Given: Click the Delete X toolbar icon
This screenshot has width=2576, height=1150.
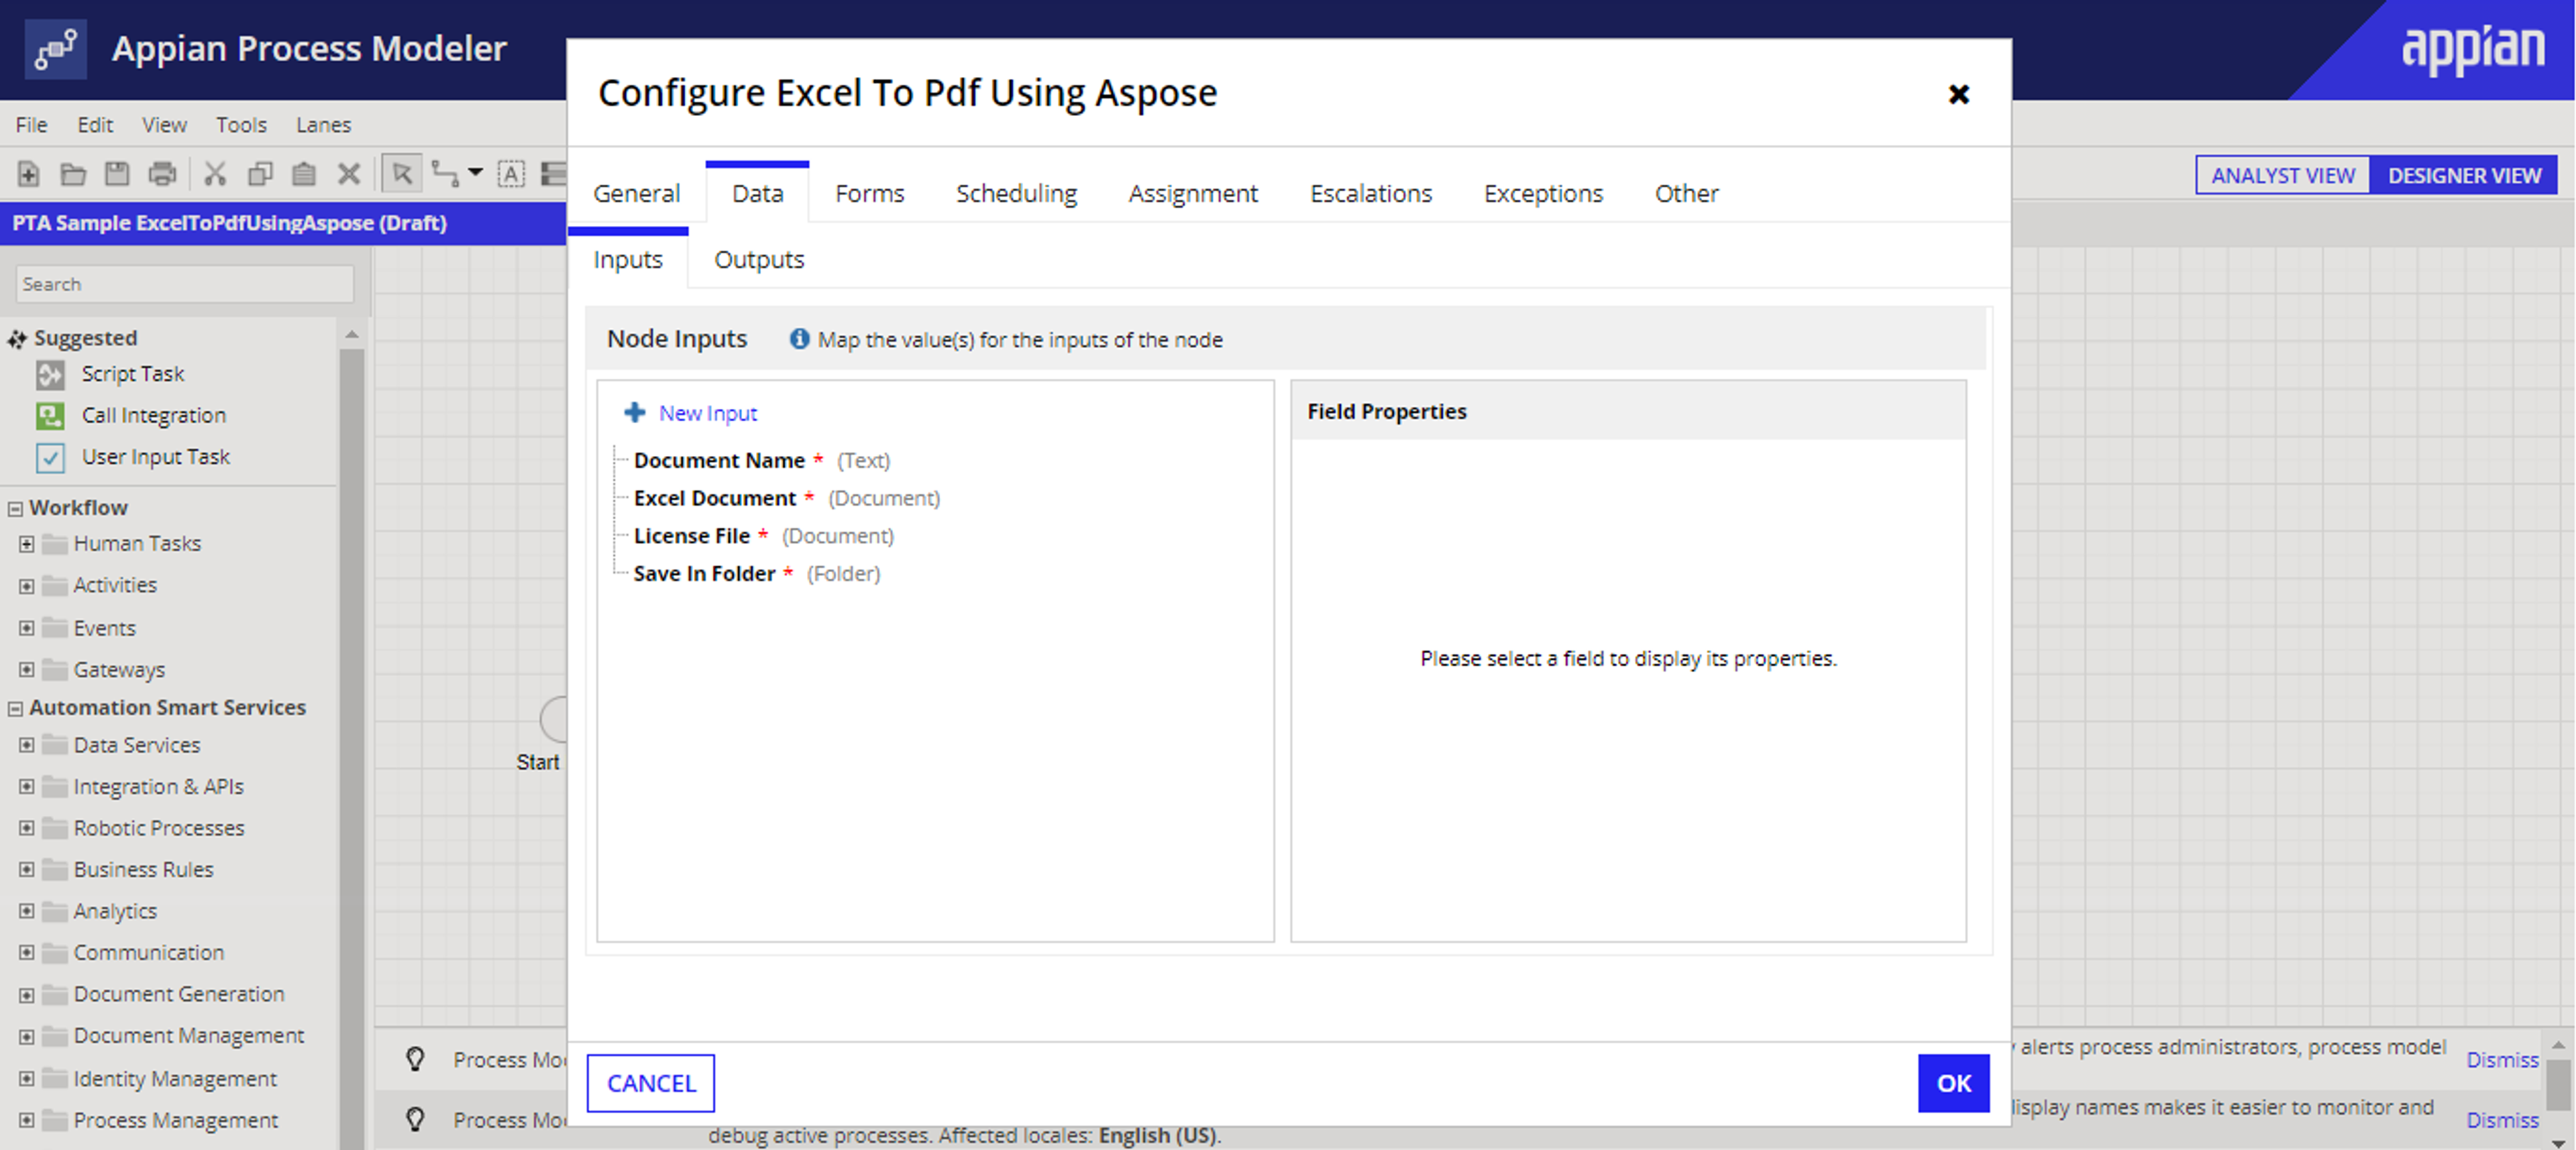Looking at the screenshot, I should [349, 174].
